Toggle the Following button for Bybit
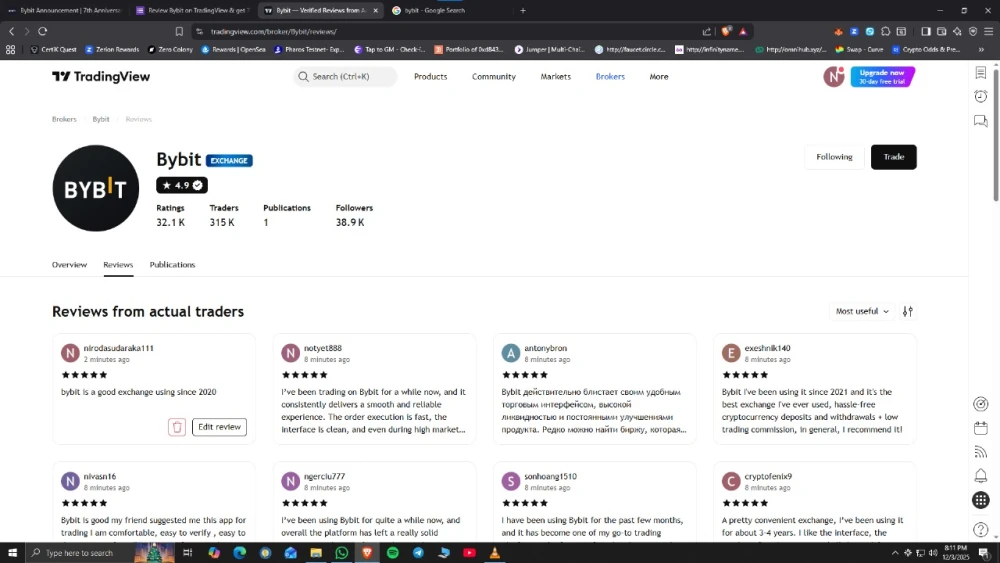This screenshot has height=563, width=1000. point(834,157)
